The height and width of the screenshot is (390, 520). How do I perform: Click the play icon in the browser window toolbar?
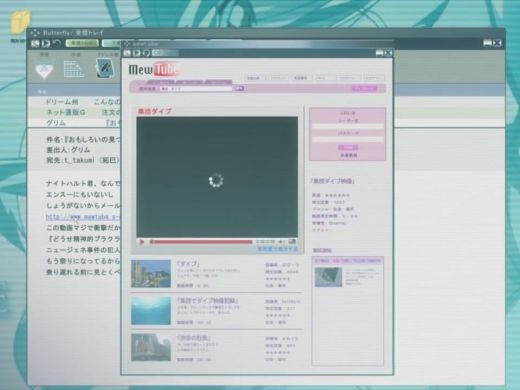click(x=137, y=53)
